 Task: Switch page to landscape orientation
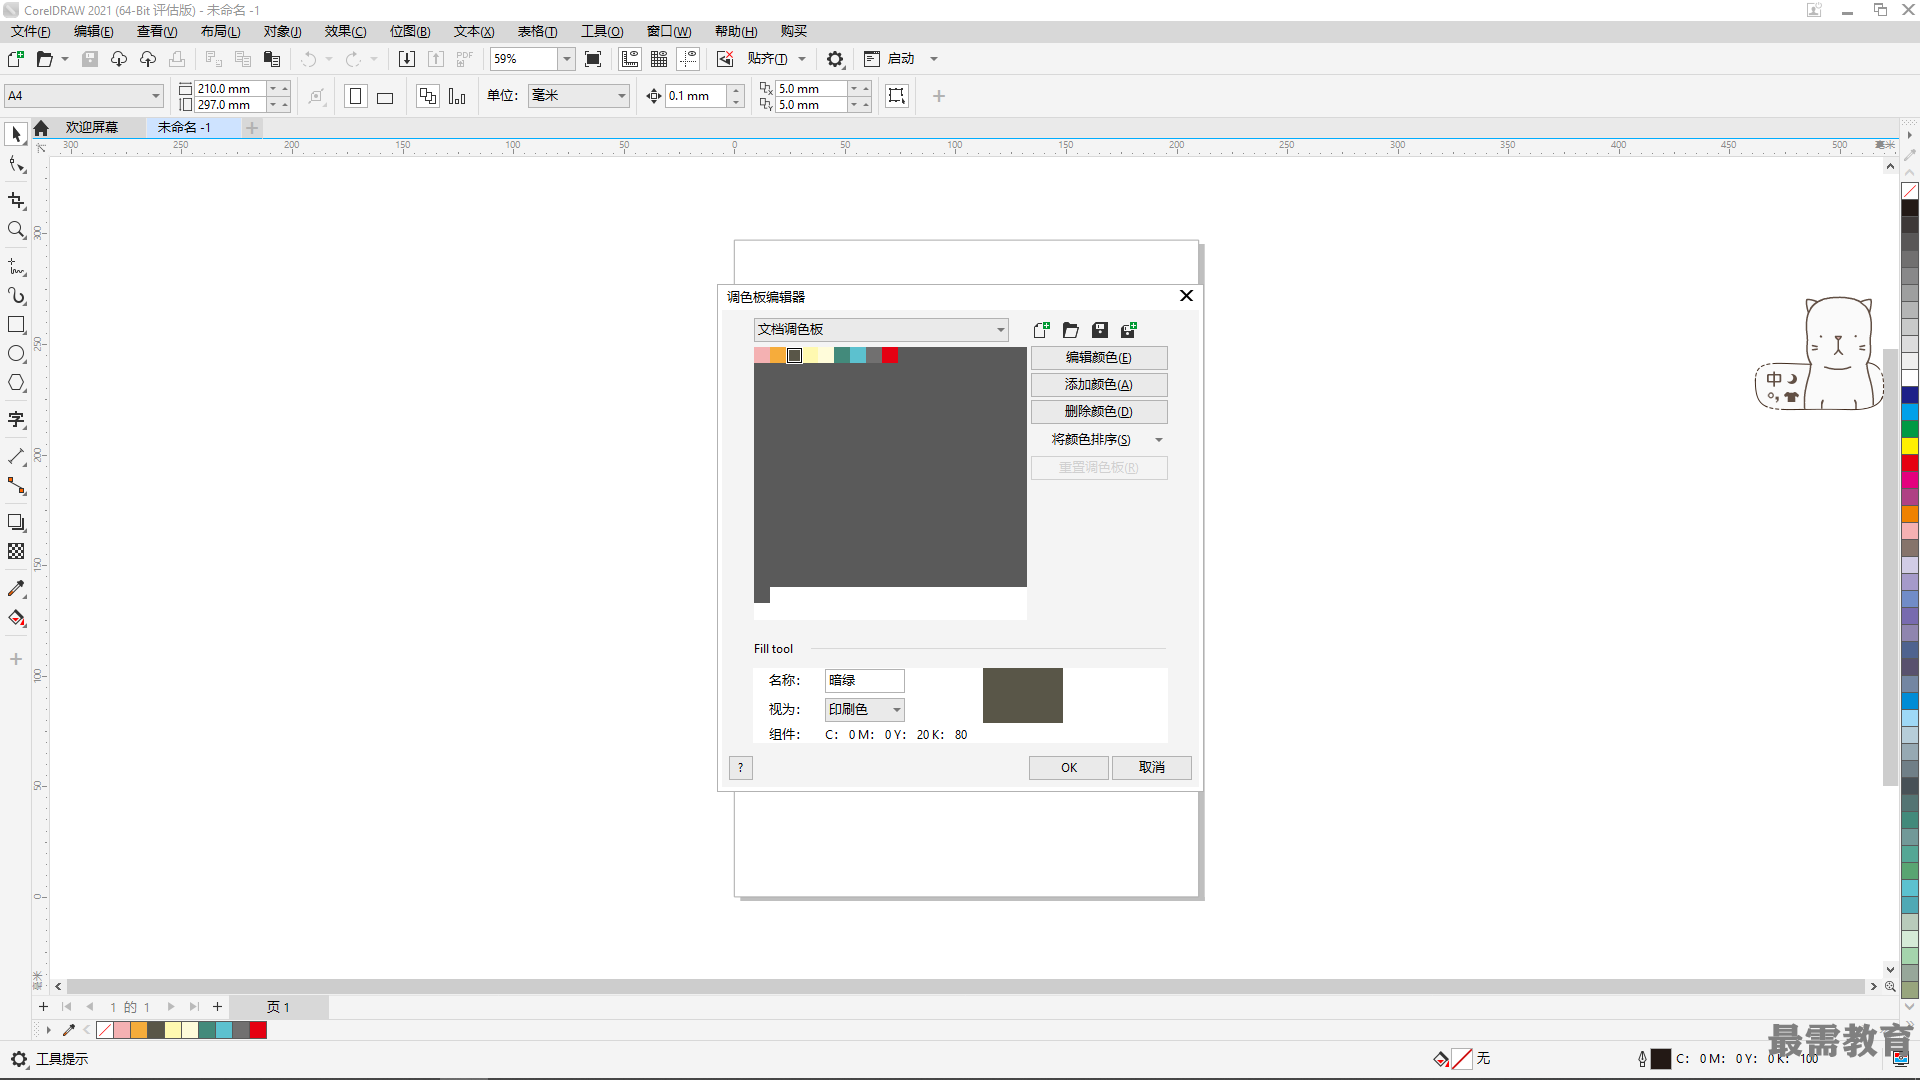[384, 96]
